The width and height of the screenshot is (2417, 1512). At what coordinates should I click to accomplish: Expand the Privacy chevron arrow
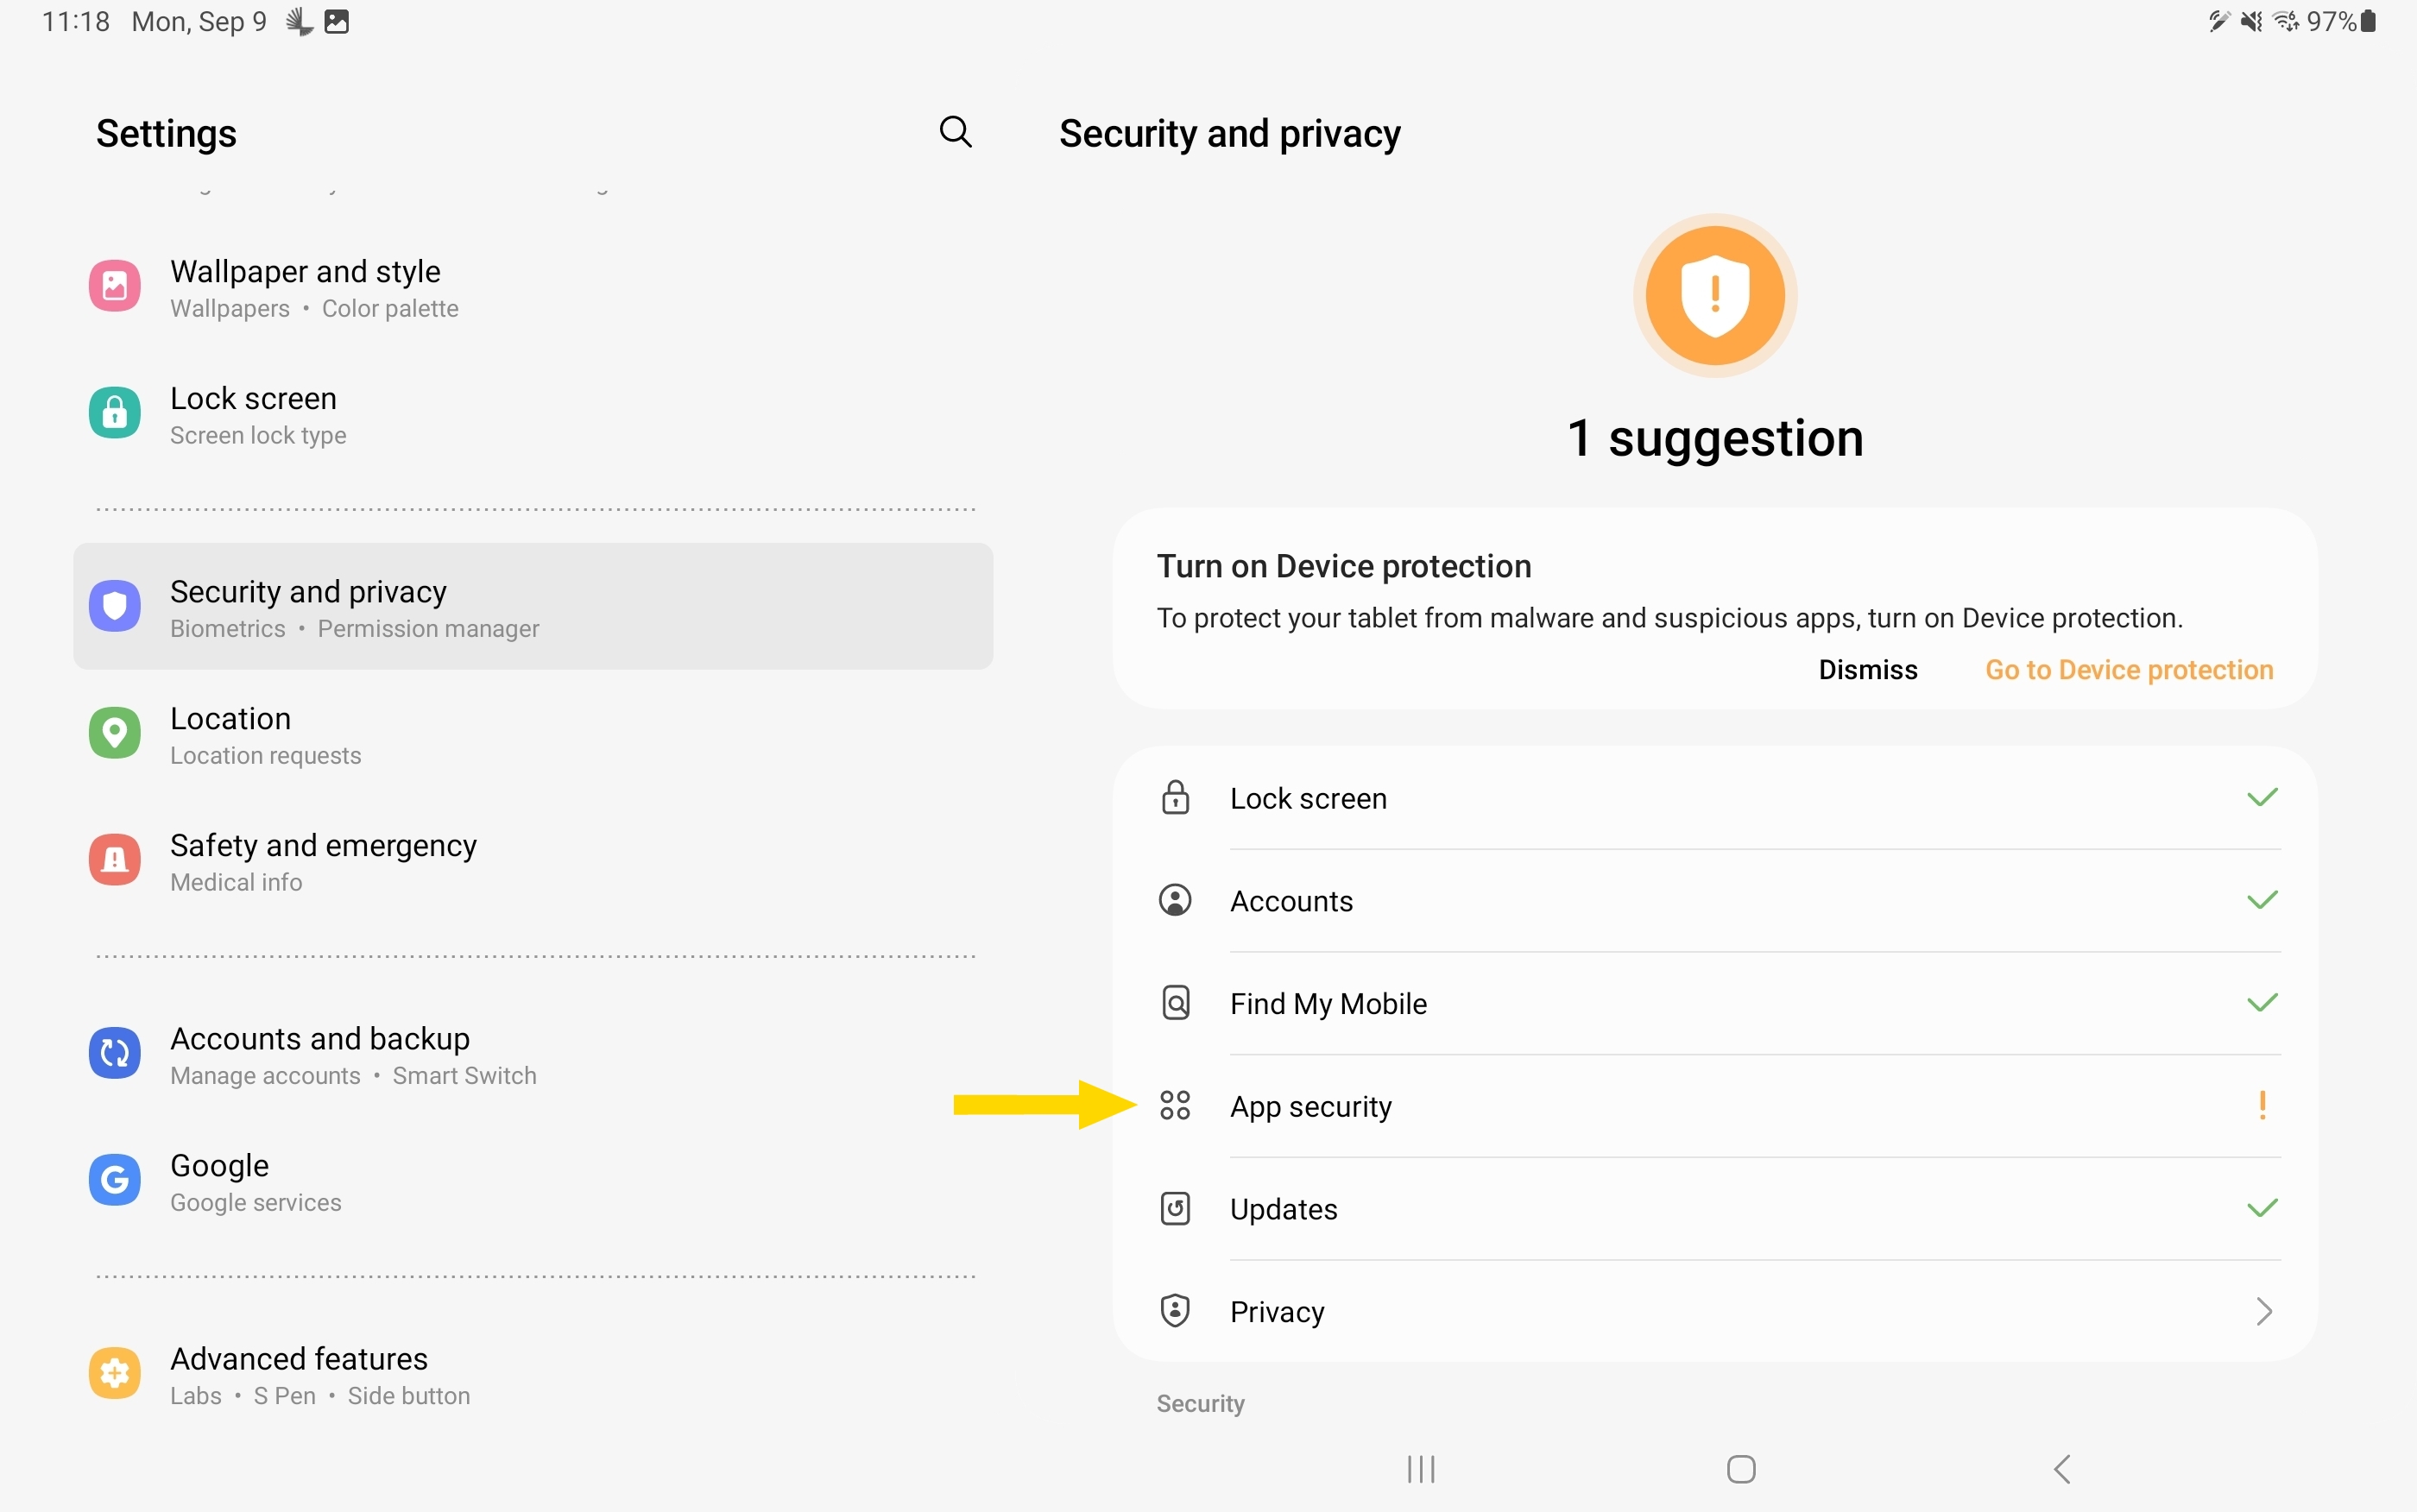(2264, 1311)
